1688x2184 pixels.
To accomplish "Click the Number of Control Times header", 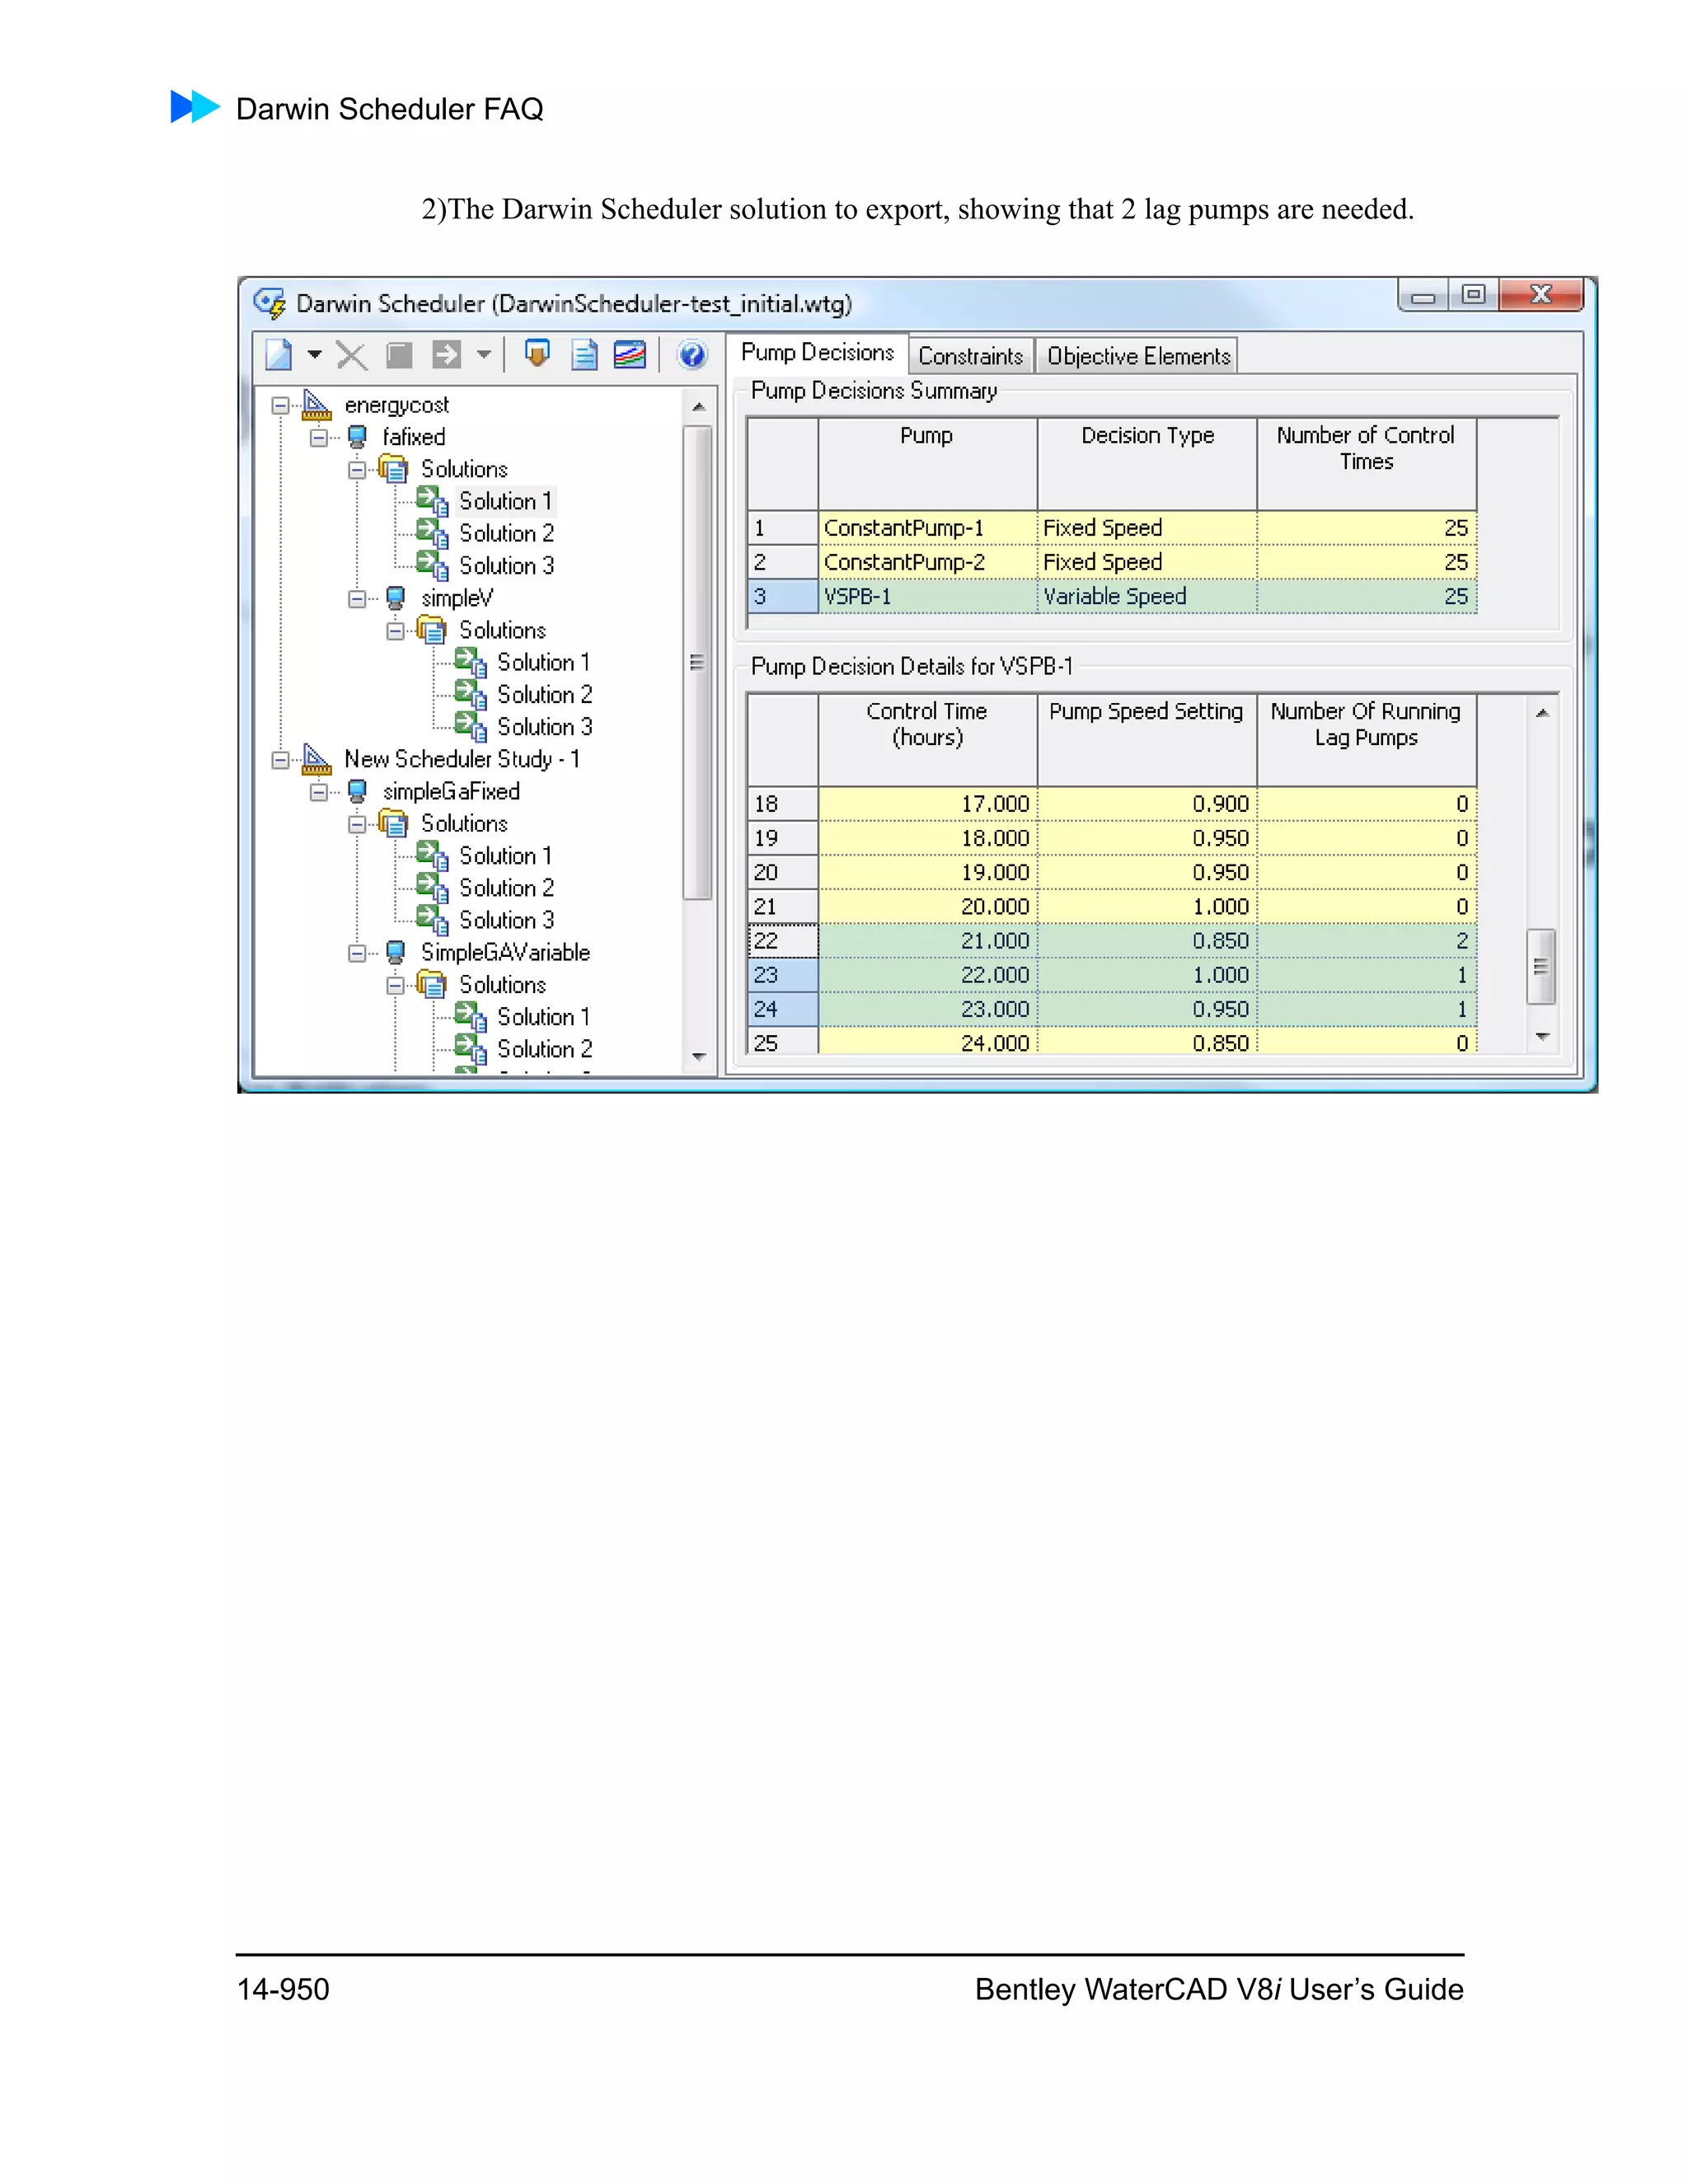I will (1366, 465).
